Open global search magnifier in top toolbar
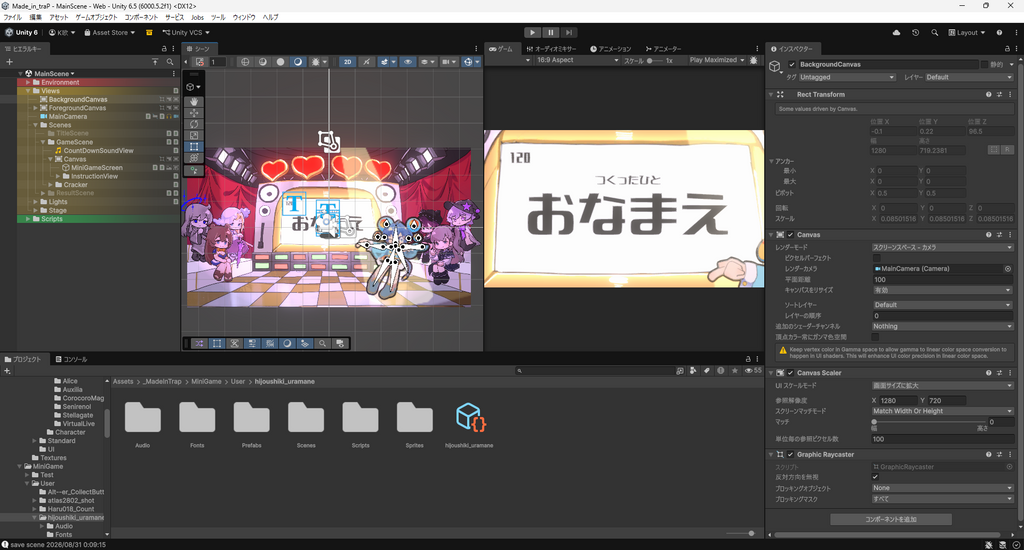The width and height of the screenshot is (1024, 550). 935,33
